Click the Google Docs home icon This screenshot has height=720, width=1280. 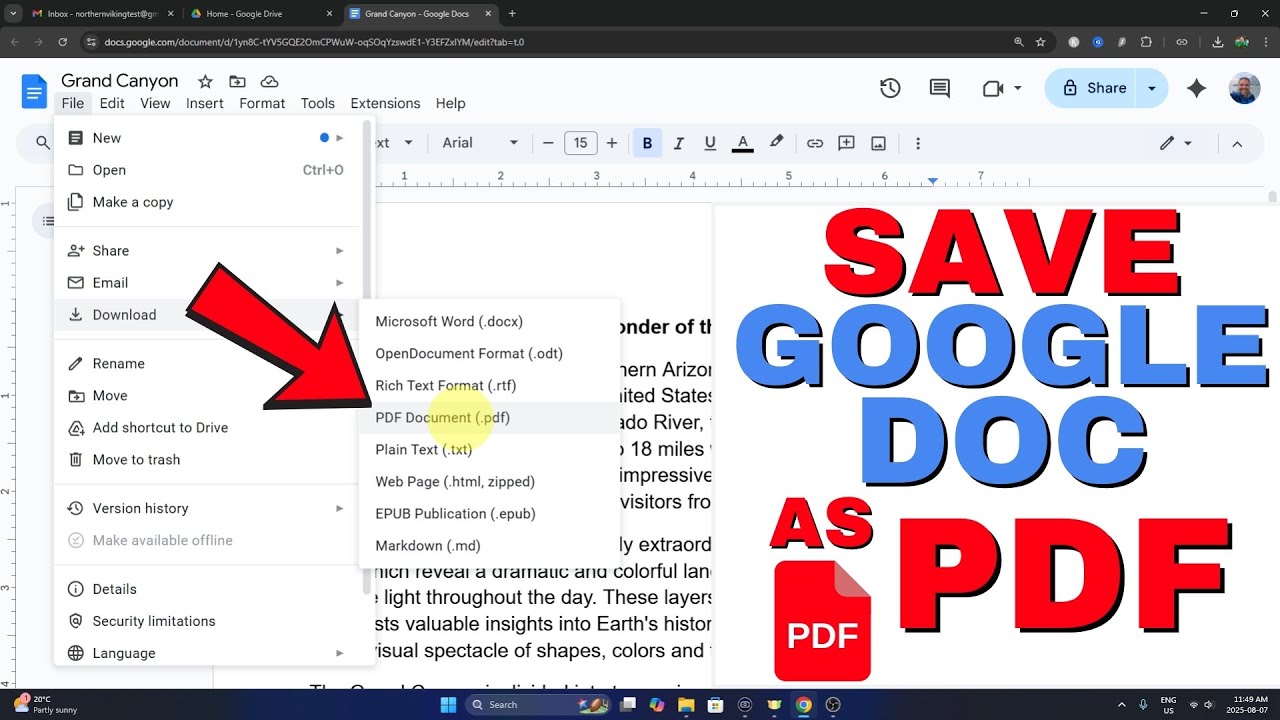[34, 91]
